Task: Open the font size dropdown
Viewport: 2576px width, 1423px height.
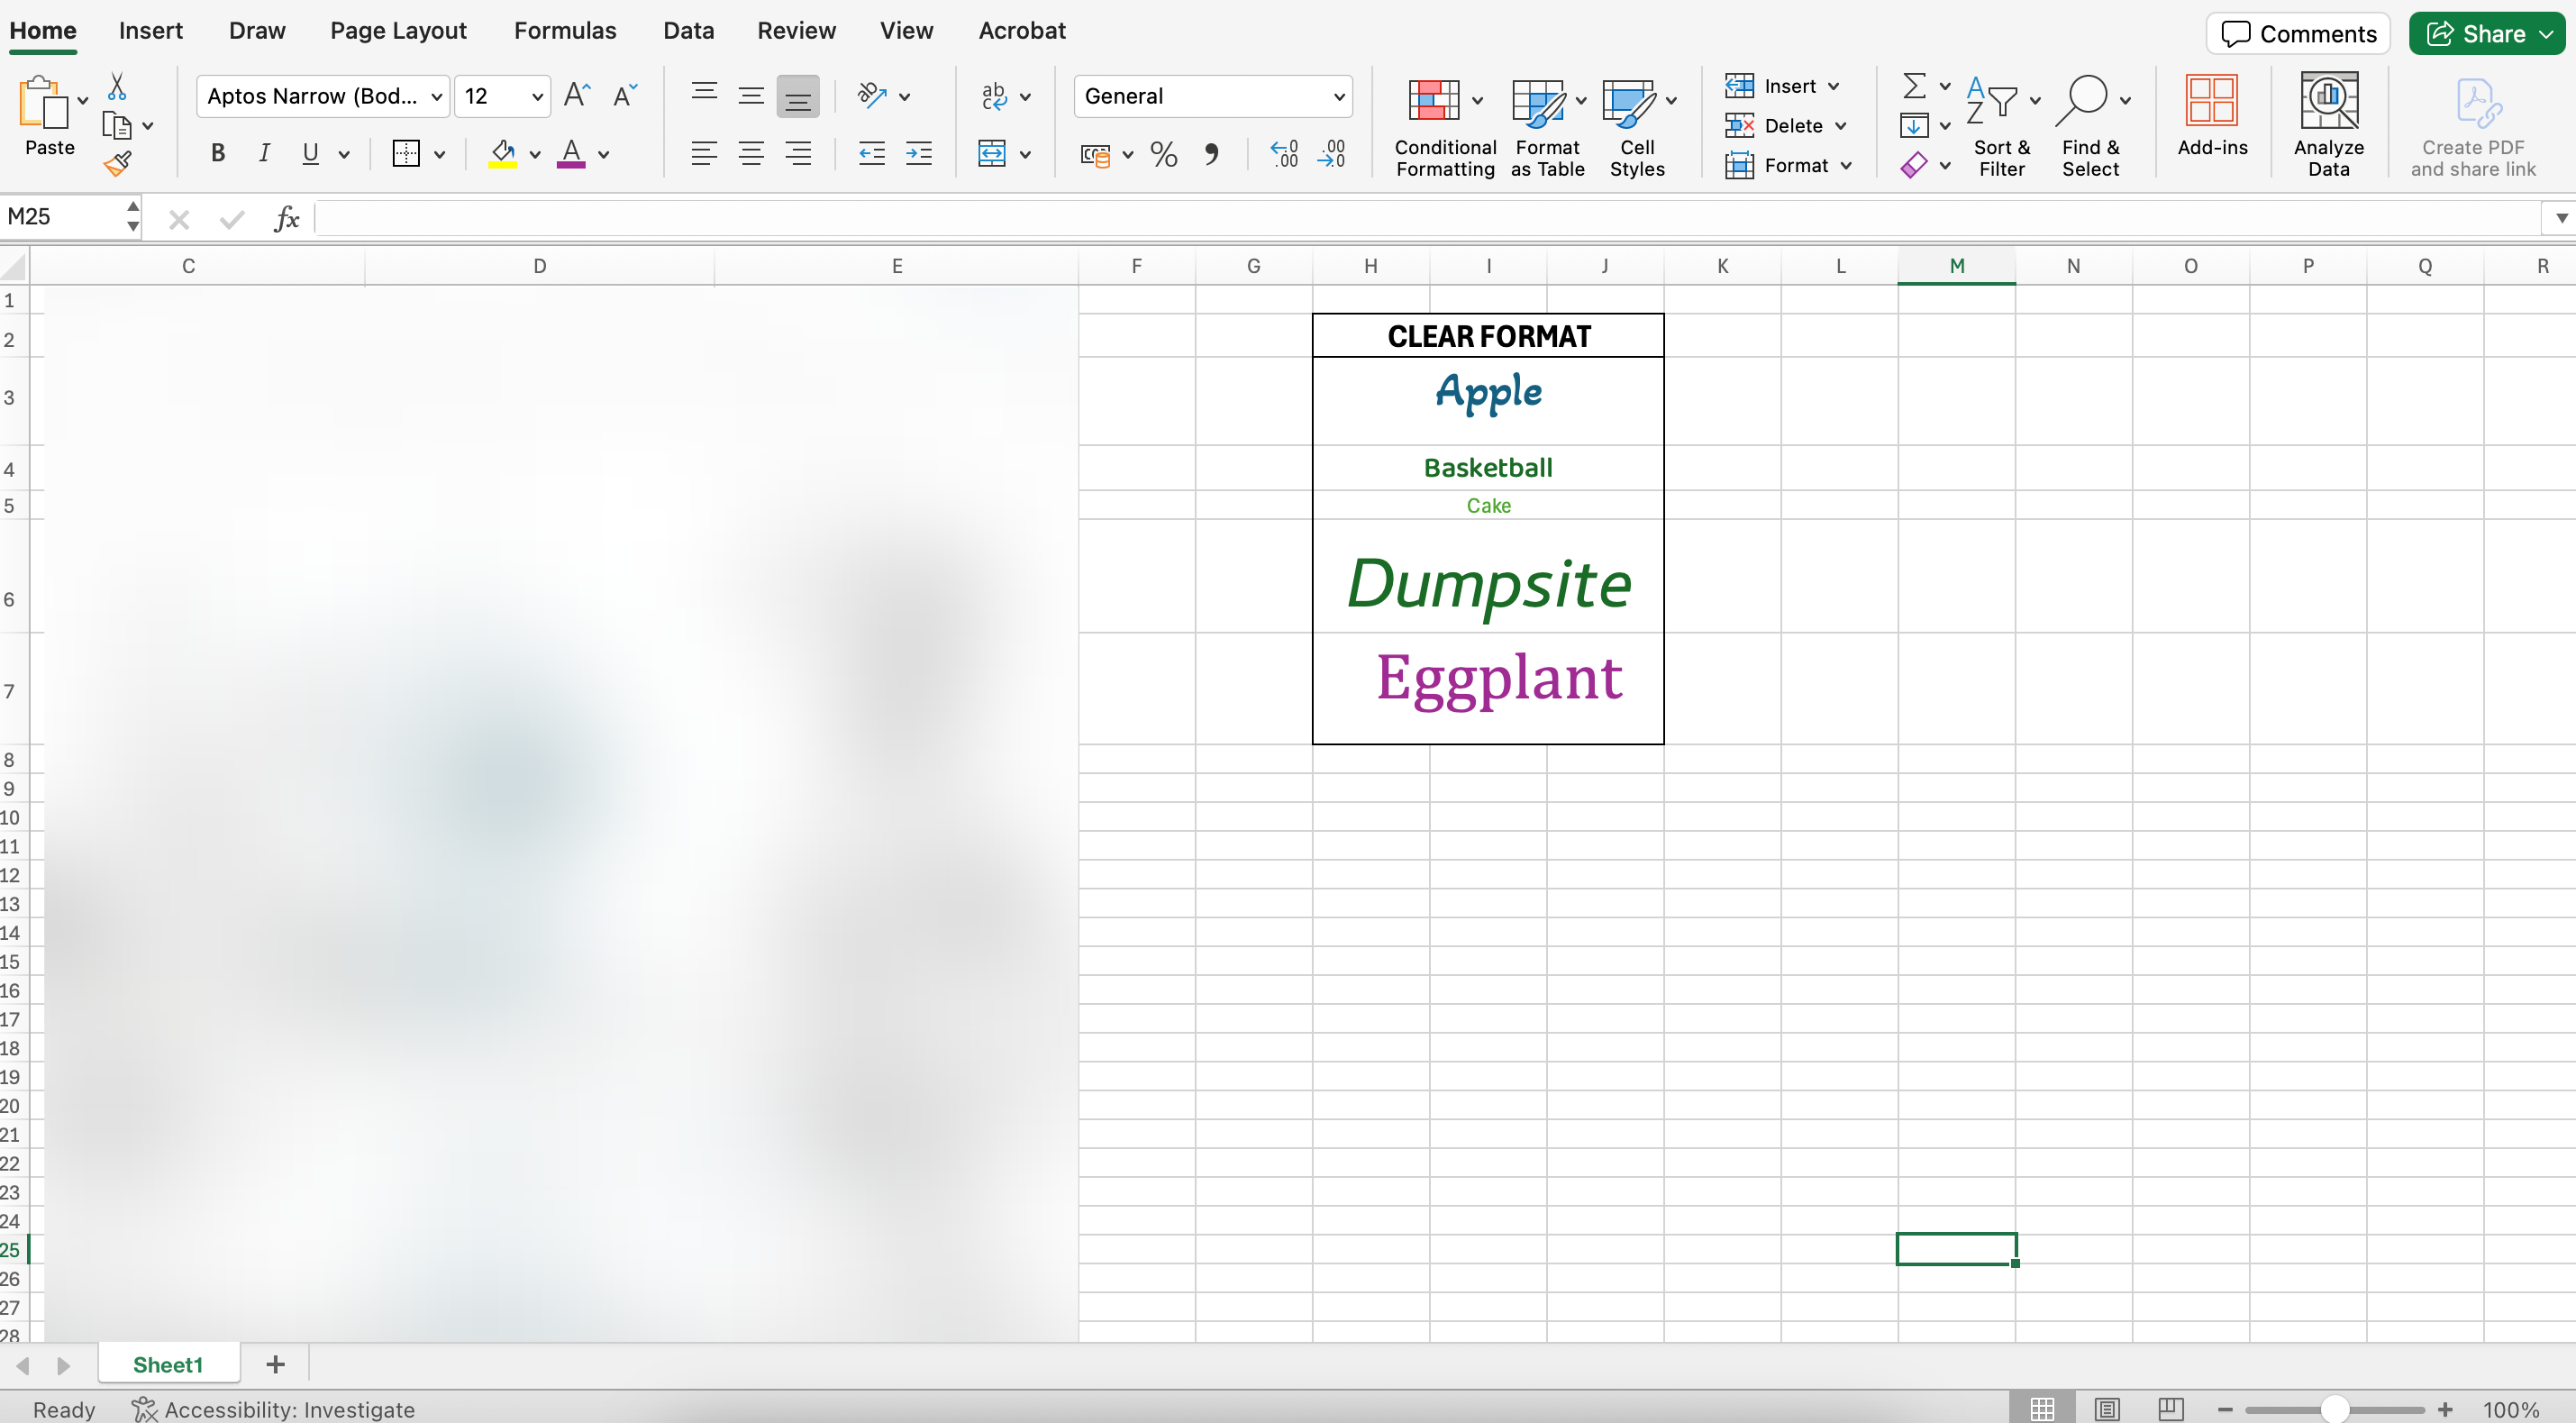Action: 537,97
